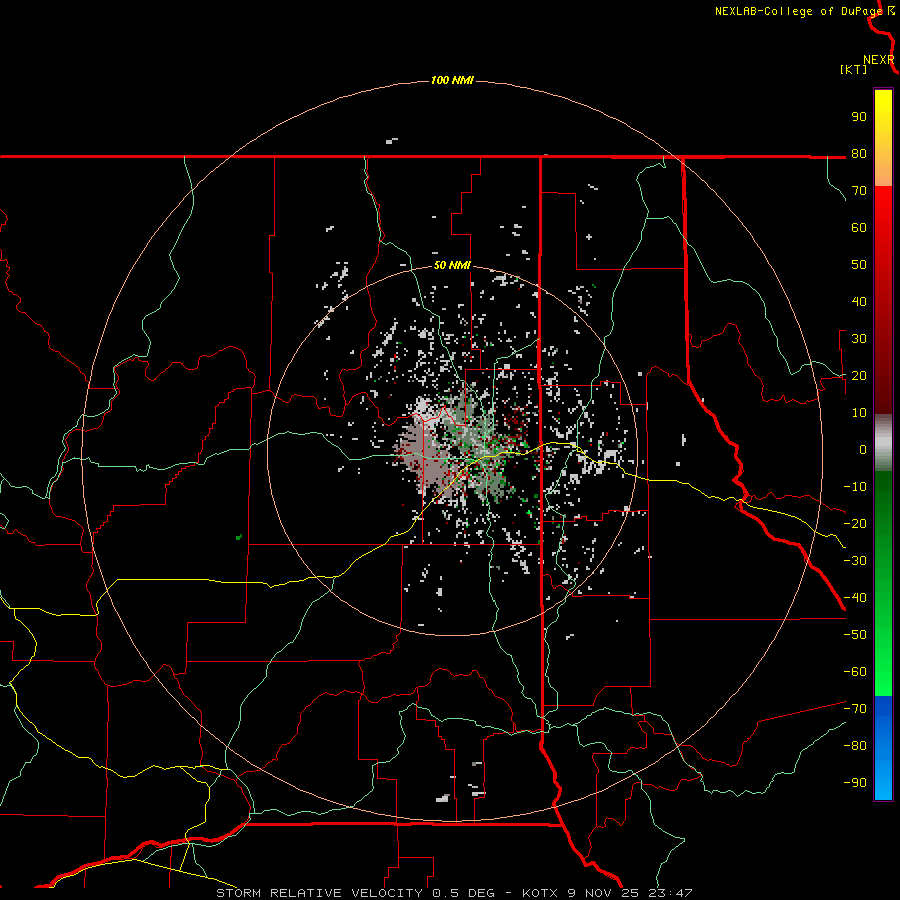900x900 pixels.
Task: Click the 0.5 DEG elevation text in footer
Action: tap(463, 893)
